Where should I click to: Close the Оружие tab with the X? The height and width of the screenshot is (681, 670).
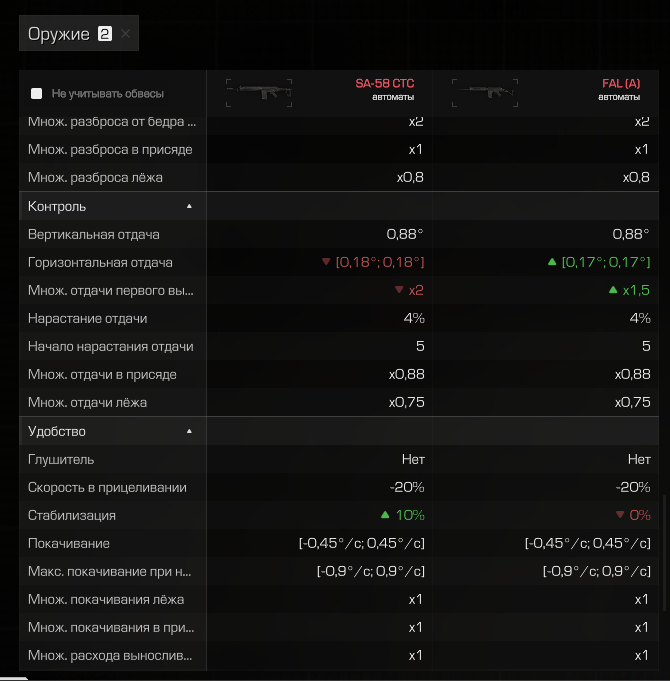point(125,33)
